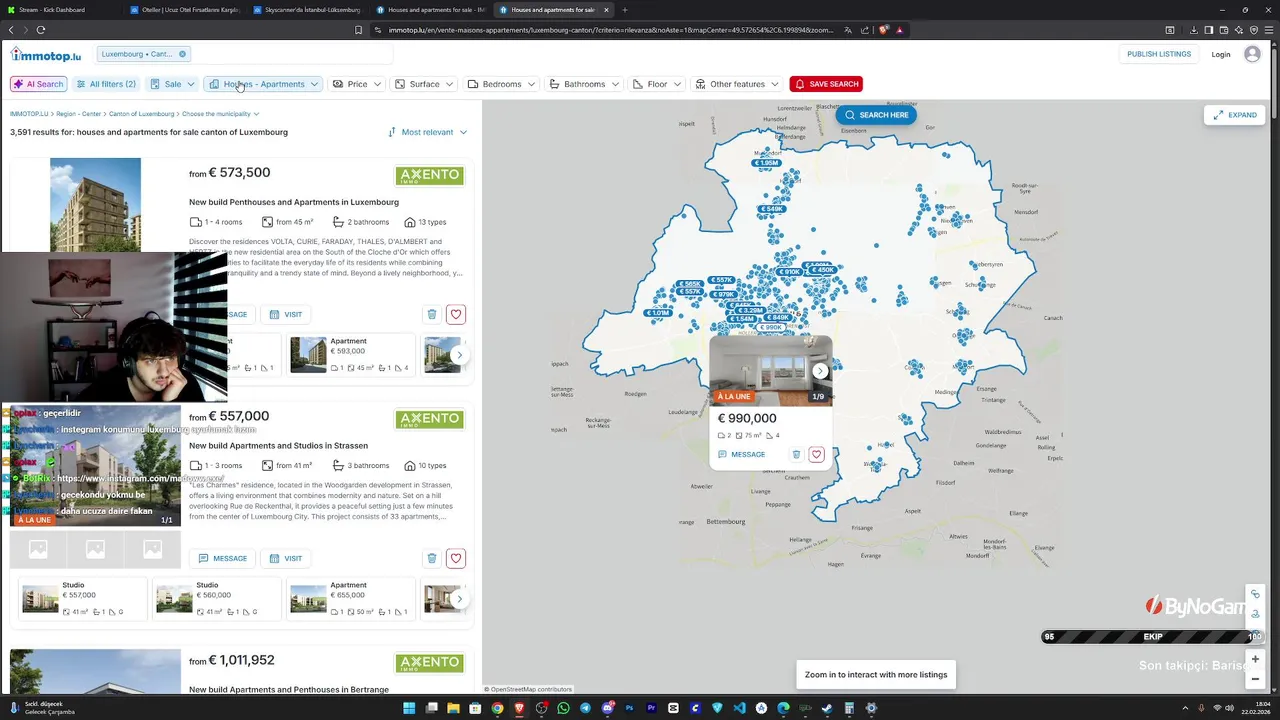Image resolution: width=1280 pixels, height=720 pixels.
Task: Click the €549K map price marker
Action: pyautogui.click(x=771, y=209)
